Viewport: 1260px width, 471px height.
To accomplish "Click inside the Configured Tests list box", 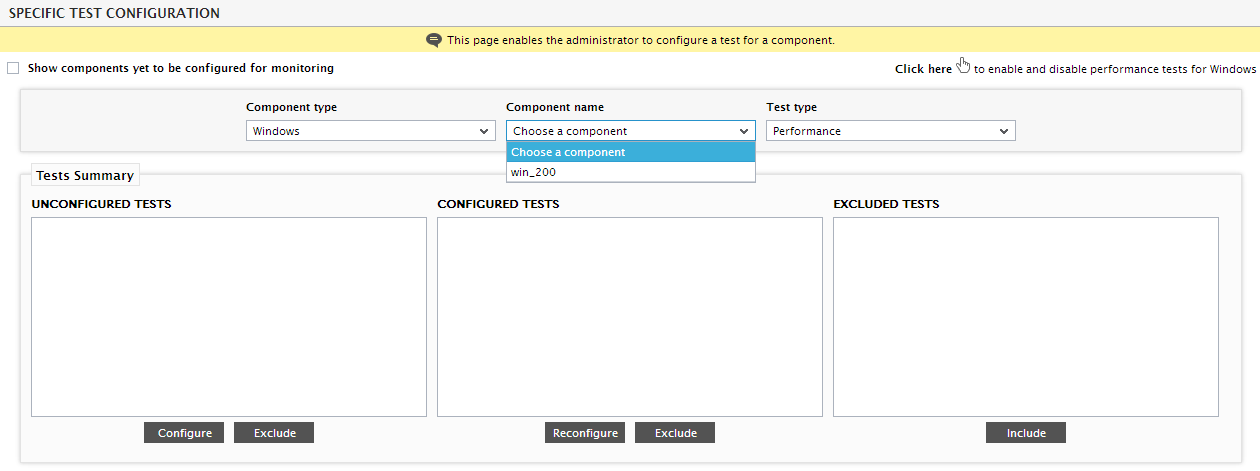I will pyautogui.click(x=630, y=317).
